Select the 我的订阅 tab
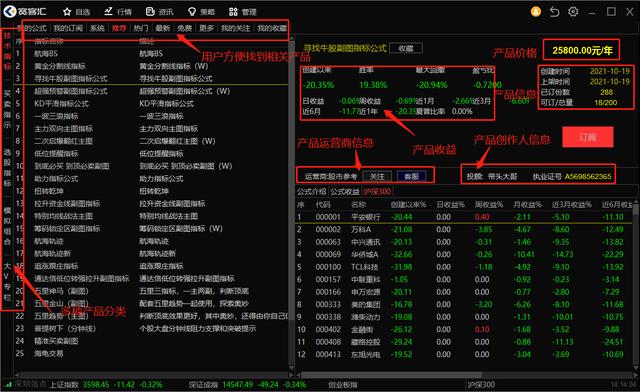Screen dimensions: 640x392 tap(68, 28)
